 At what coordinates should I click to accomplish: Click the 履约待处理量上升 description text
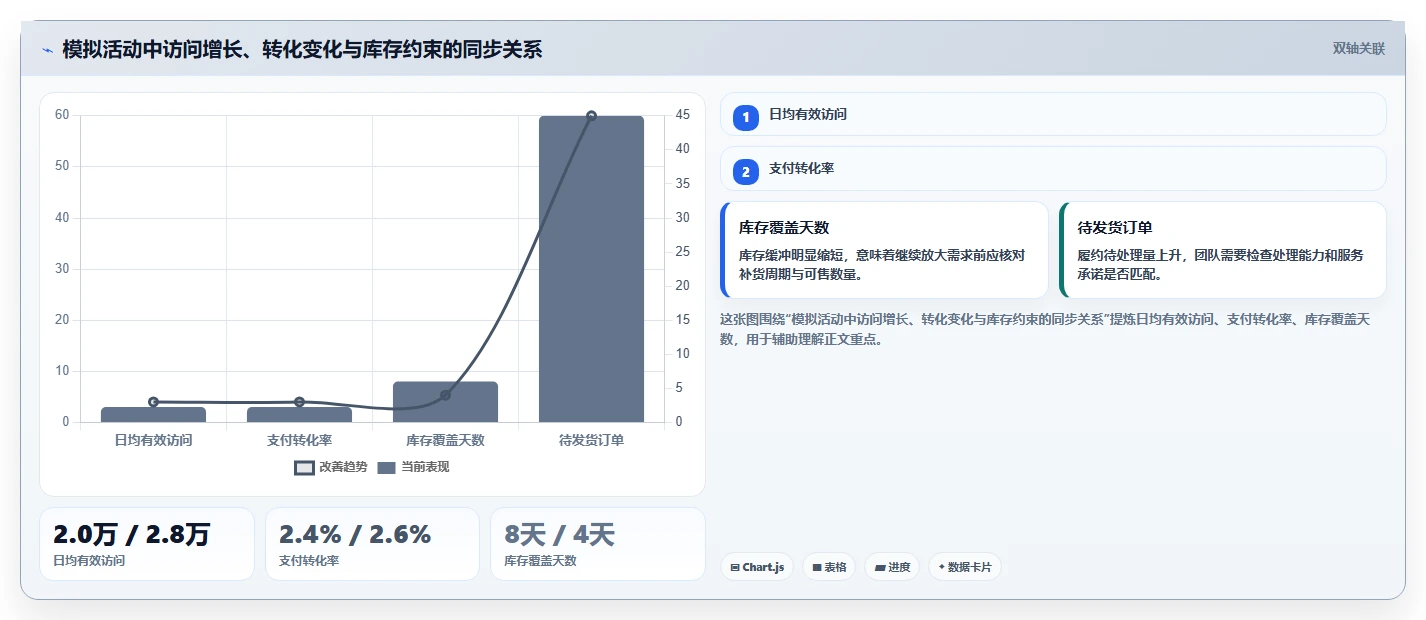click(x=1220, y=265)
